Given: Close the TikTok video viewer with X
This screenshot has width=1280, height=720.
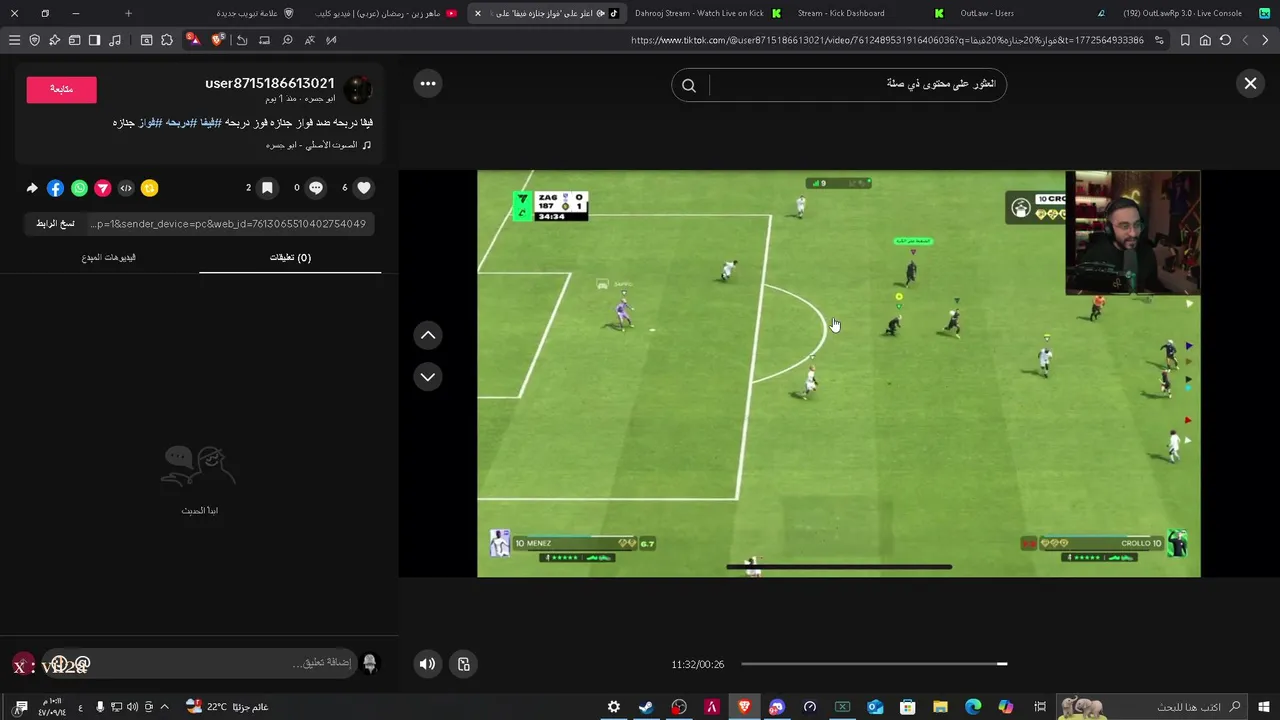Looking at the screenshot, I should click(x=1250, y=84).
